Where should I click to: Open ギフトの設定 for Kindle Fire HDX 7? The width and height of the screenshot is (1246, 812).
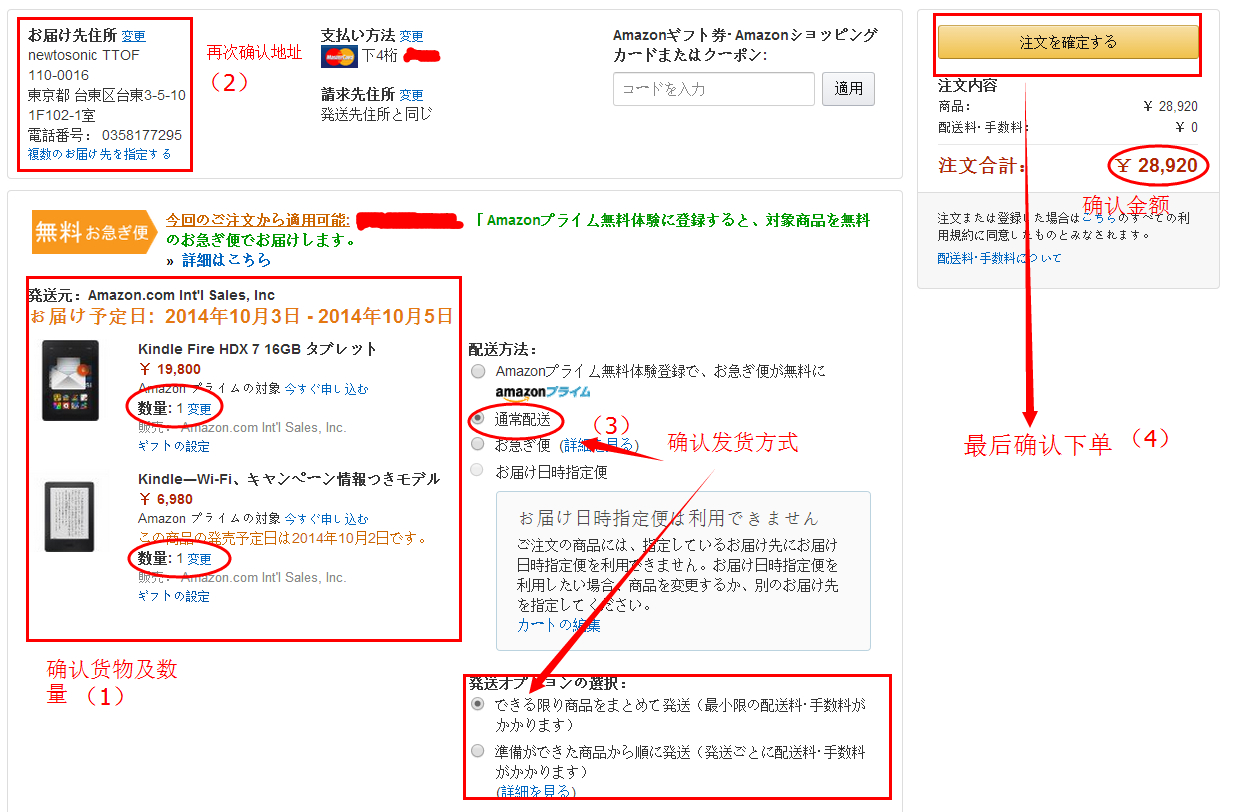pyautogui.click(x=174, y=446)
